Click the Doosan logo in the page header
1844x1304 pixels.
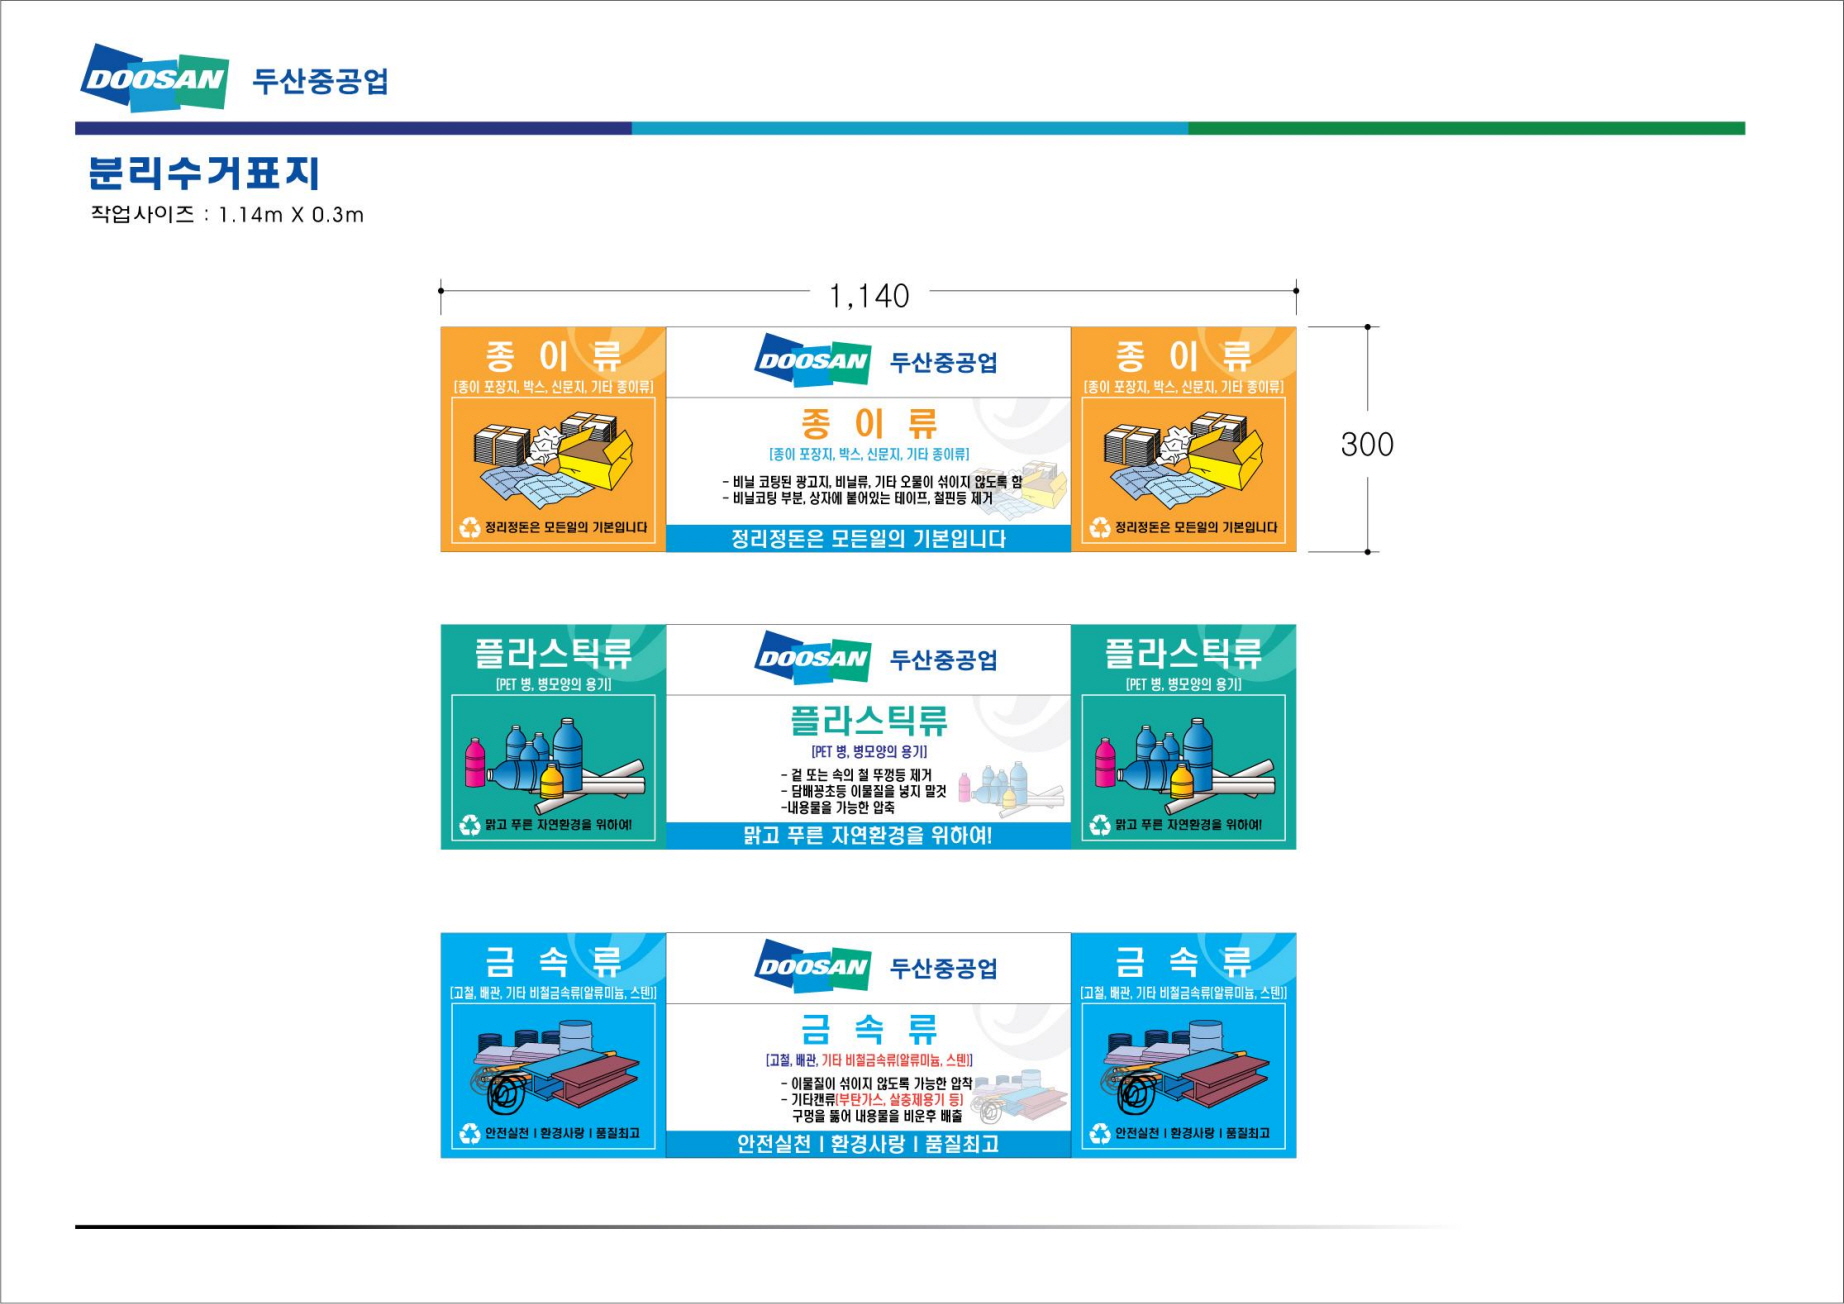coord(155,77)
